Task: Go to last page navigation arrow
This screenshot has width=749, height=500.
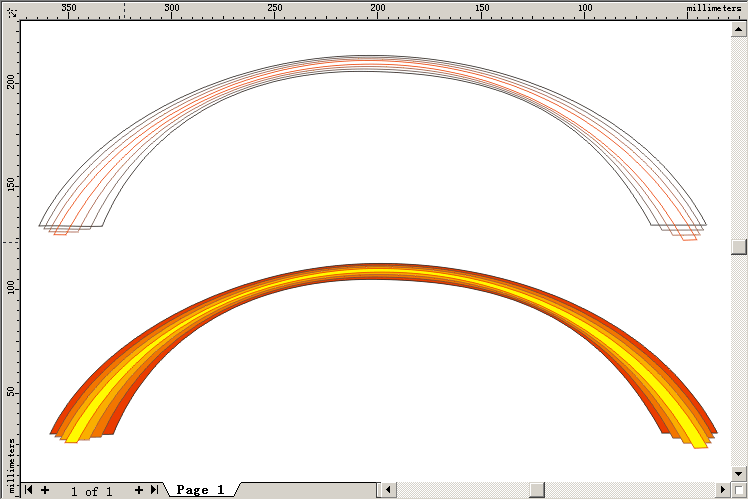Action: coord(154,490)
